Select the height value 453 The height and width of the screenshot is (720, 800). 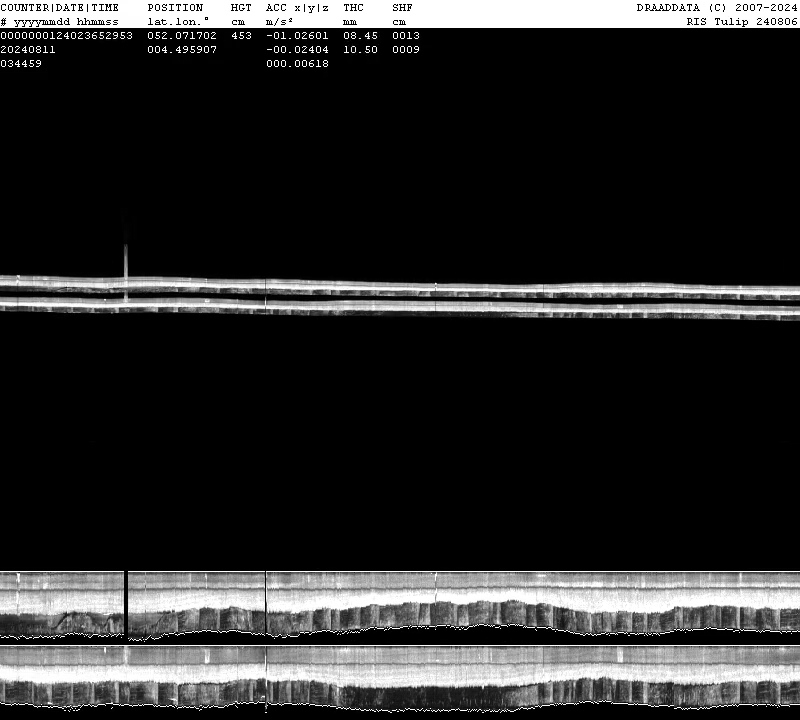click(x=241, y=35)
